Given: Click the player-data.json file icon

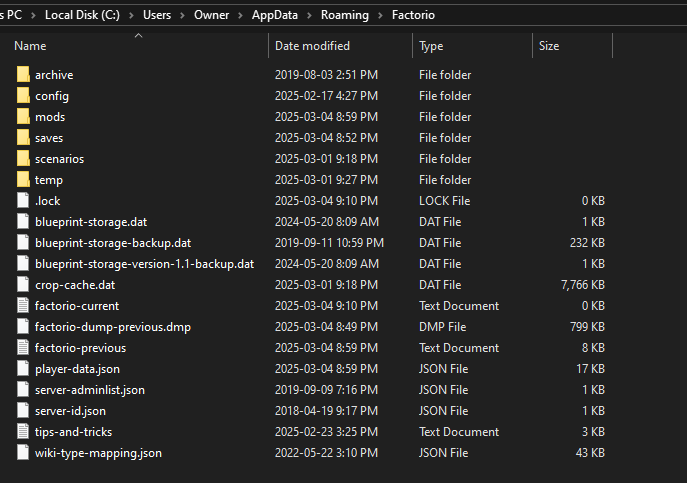Looking at the screenshot, I should click(23, 369).
